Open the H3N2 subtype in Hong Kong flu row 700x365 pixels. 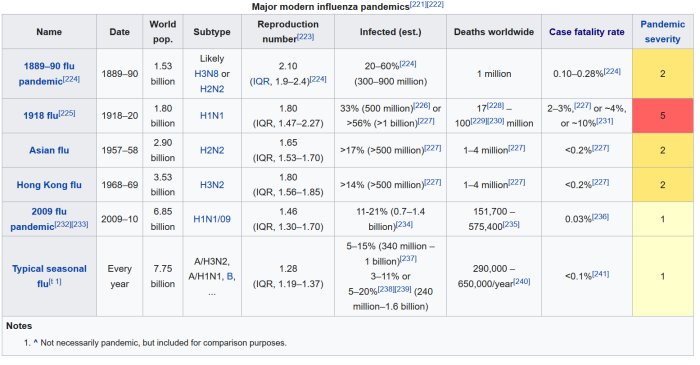[212, 185]
